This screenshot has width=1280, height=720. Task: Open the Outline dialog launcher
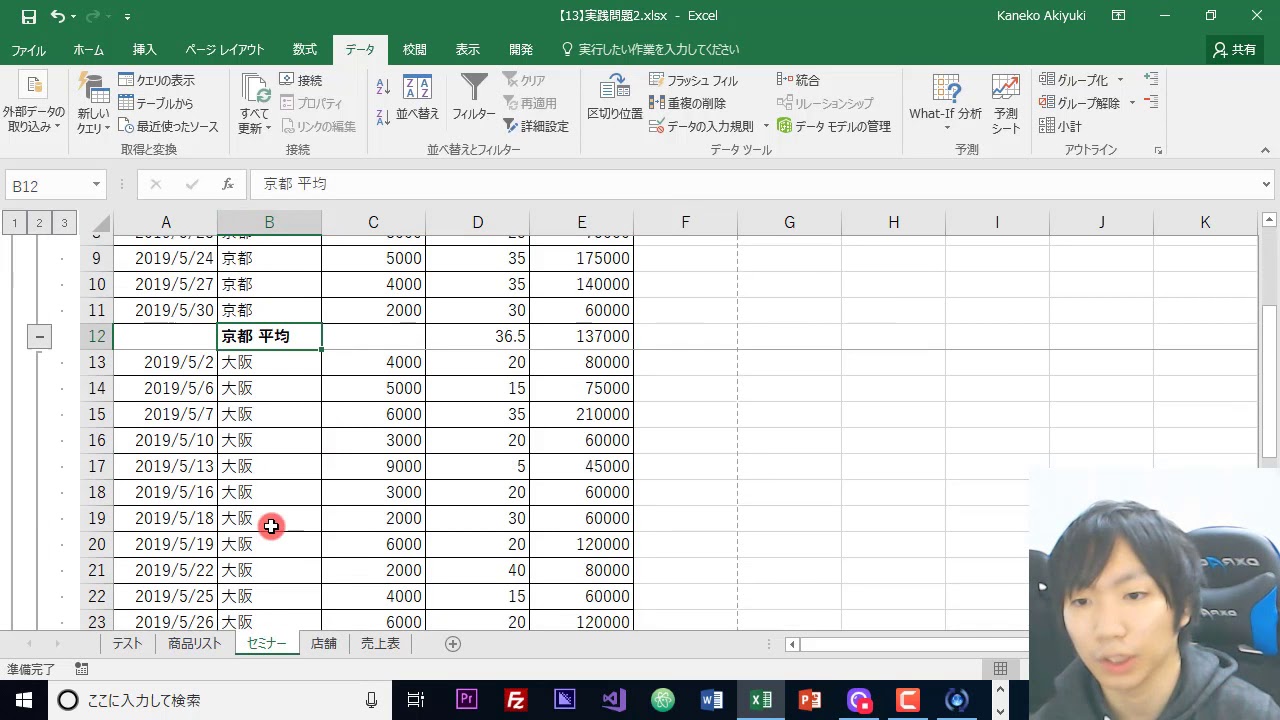pos(1159,150)
